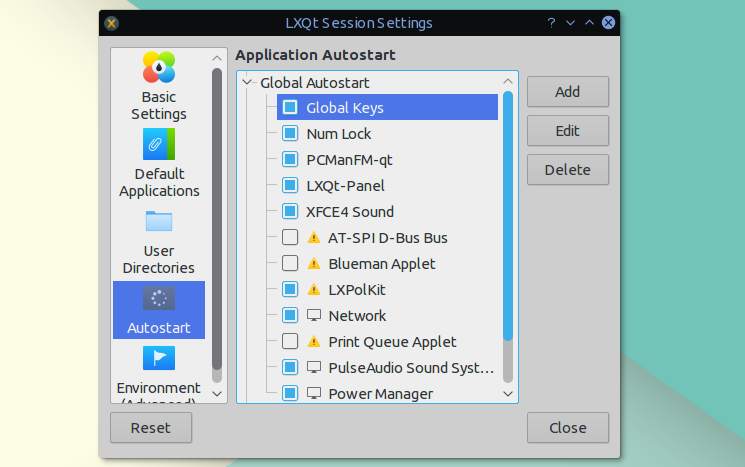This screenshot has width=745, height=467.
Task: Click monitor icon beside PulseAudio Sound System
Action: [x=314, y=367]
